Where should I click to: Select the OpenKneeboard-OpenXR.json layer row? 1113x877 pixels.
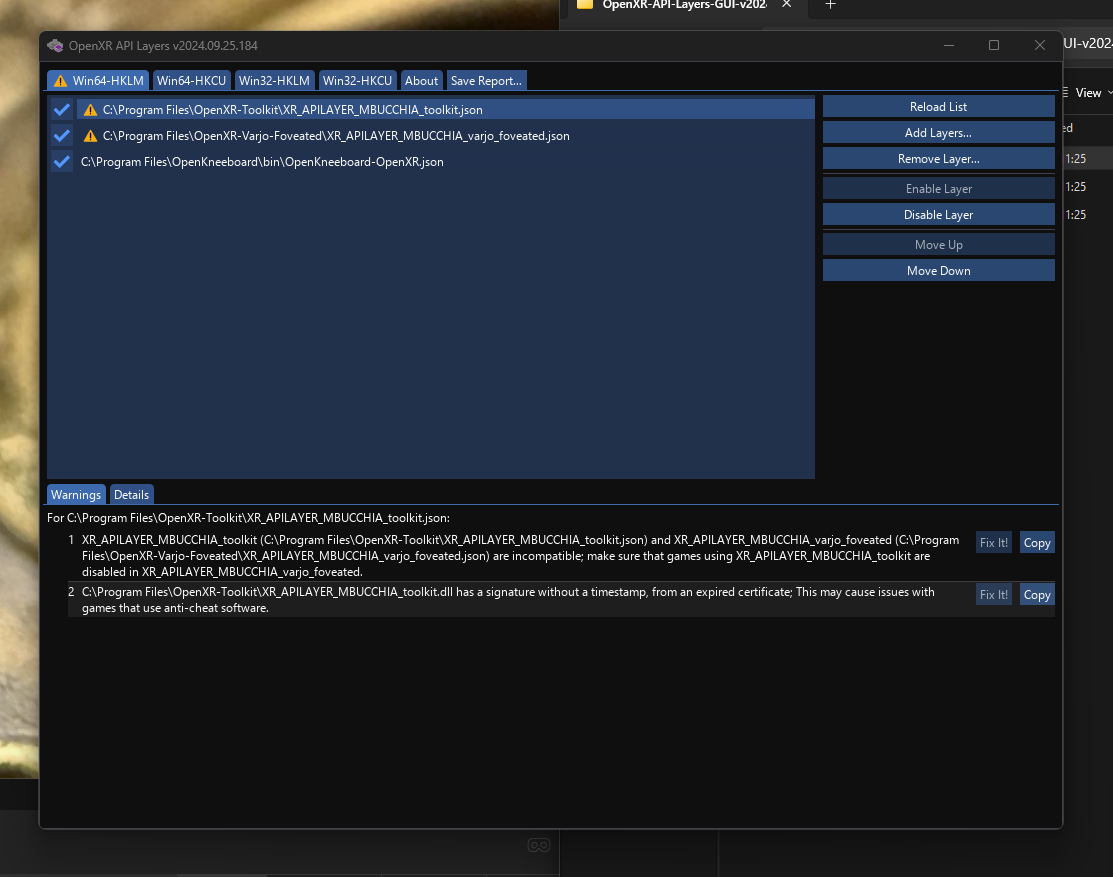(x=445, y=162)
